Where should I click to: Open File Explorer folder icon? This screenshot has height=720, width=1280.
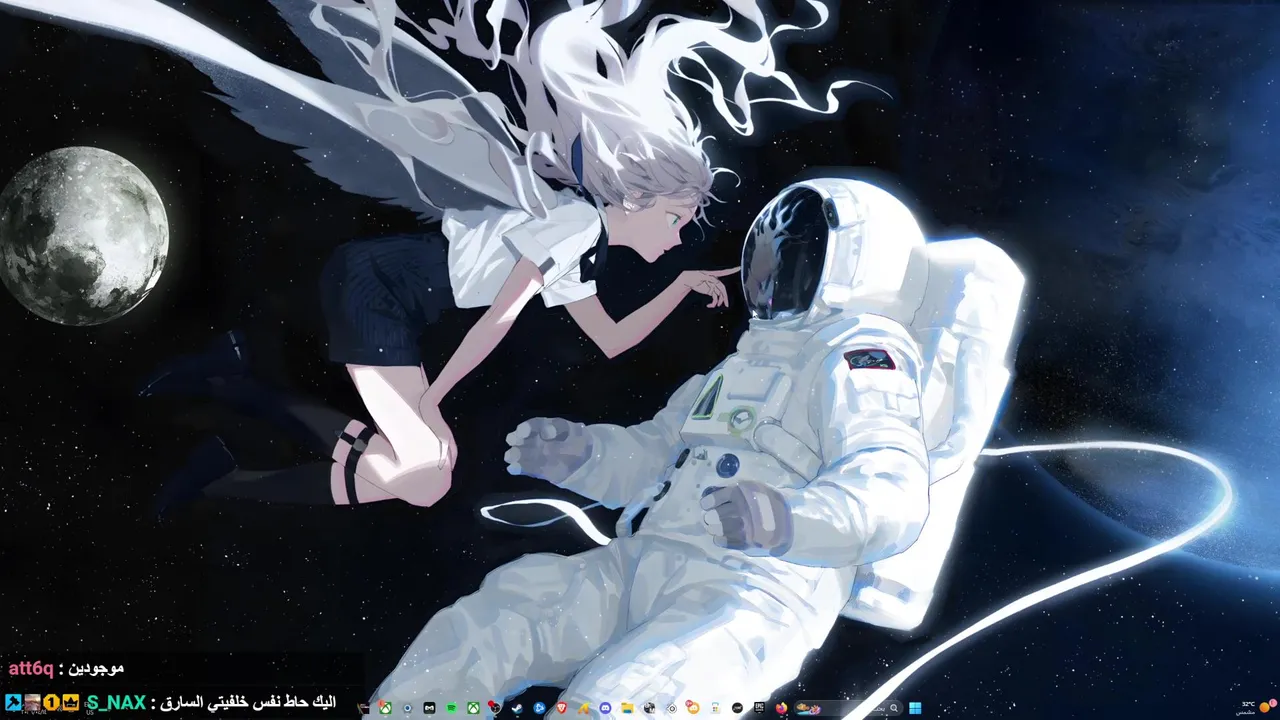pos(628,708)
